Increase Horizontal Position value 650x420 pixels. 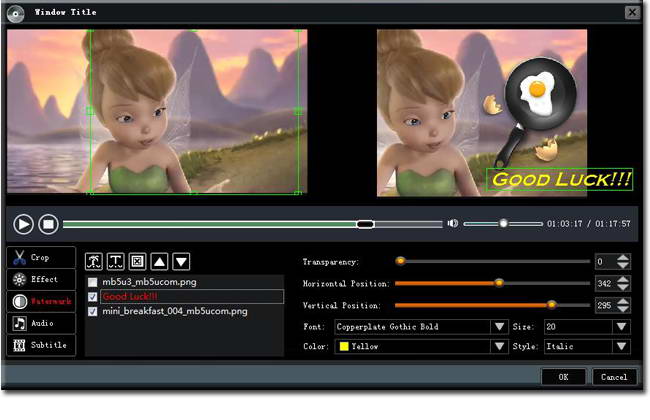(x=622, y=280)
